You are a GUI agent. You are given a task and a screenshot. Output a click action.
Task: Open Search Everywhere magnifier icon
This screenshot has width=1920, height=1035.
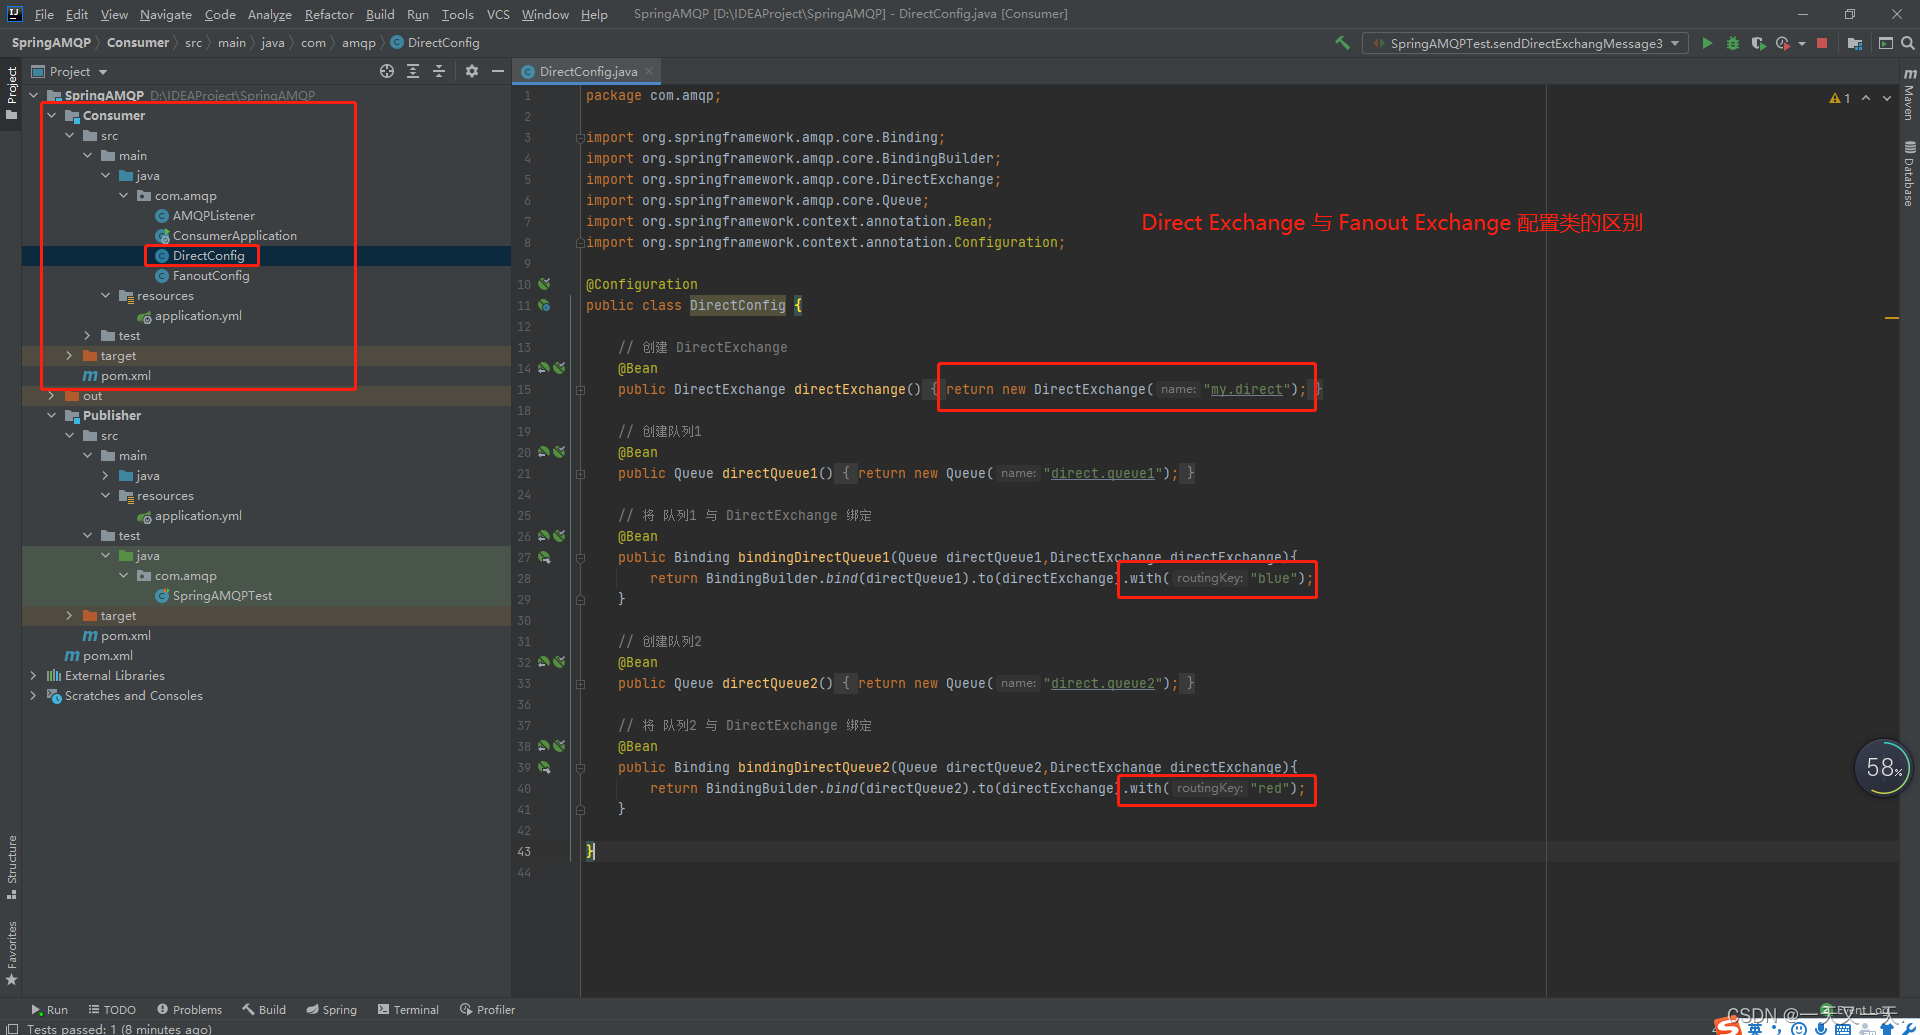pyautogui.click(x=1908, y=43)
